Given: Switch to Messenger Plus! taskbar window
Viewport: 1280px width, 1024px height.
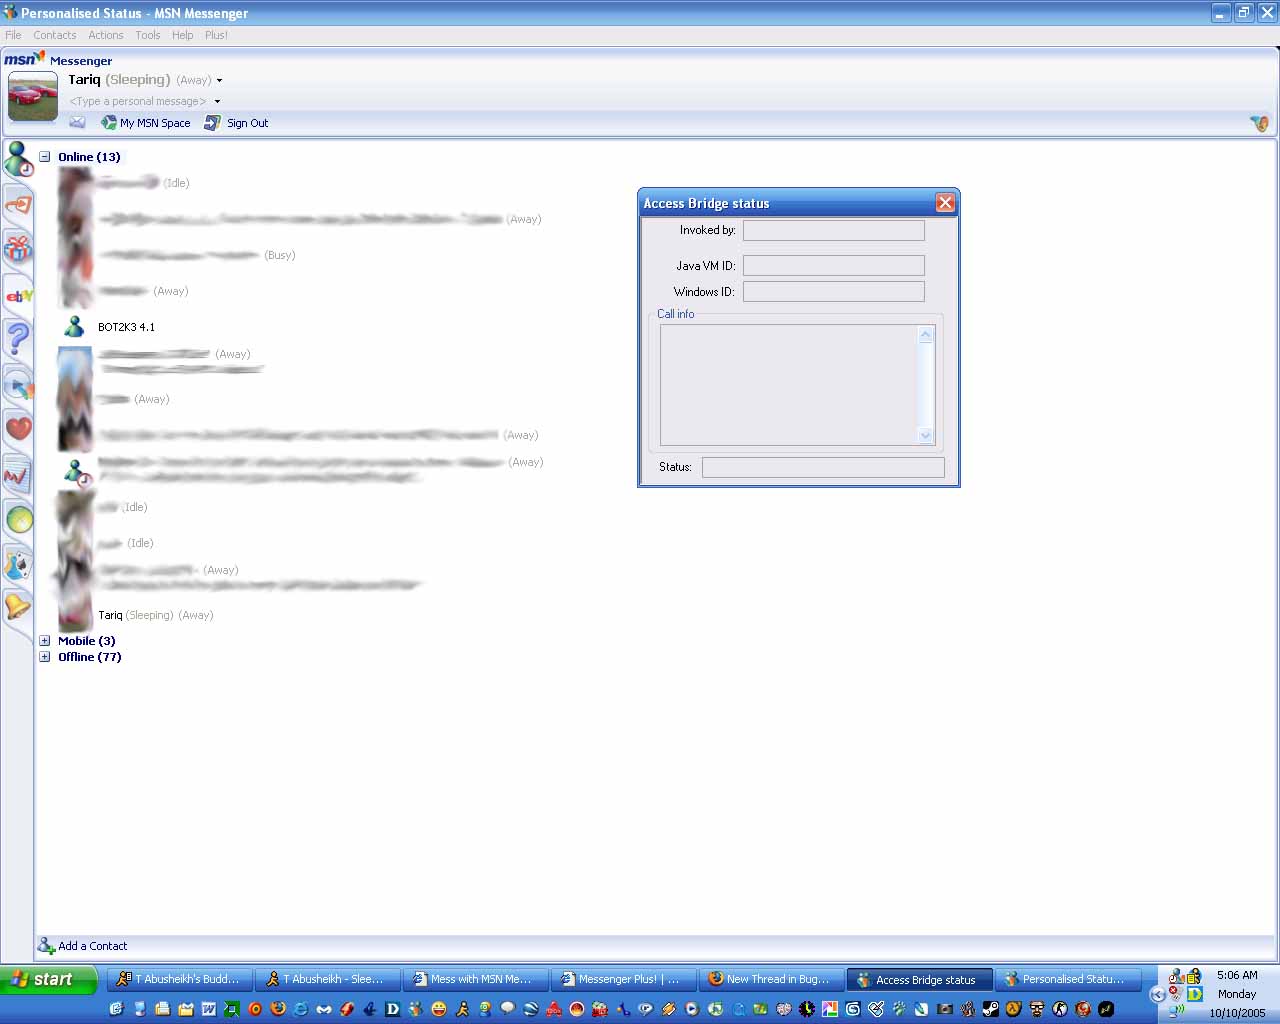Looking at the screenshot, I should tap(624, 979).
